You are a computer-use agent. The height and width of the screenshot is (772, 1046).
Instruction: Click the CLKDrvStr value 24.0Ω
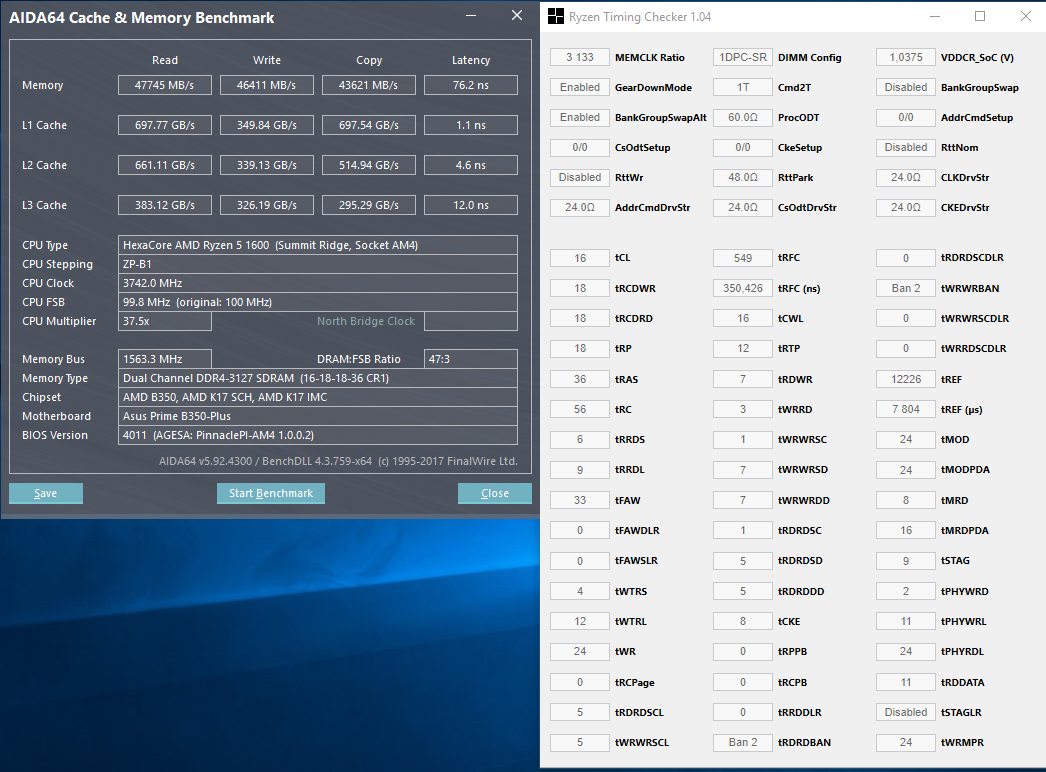906,177
